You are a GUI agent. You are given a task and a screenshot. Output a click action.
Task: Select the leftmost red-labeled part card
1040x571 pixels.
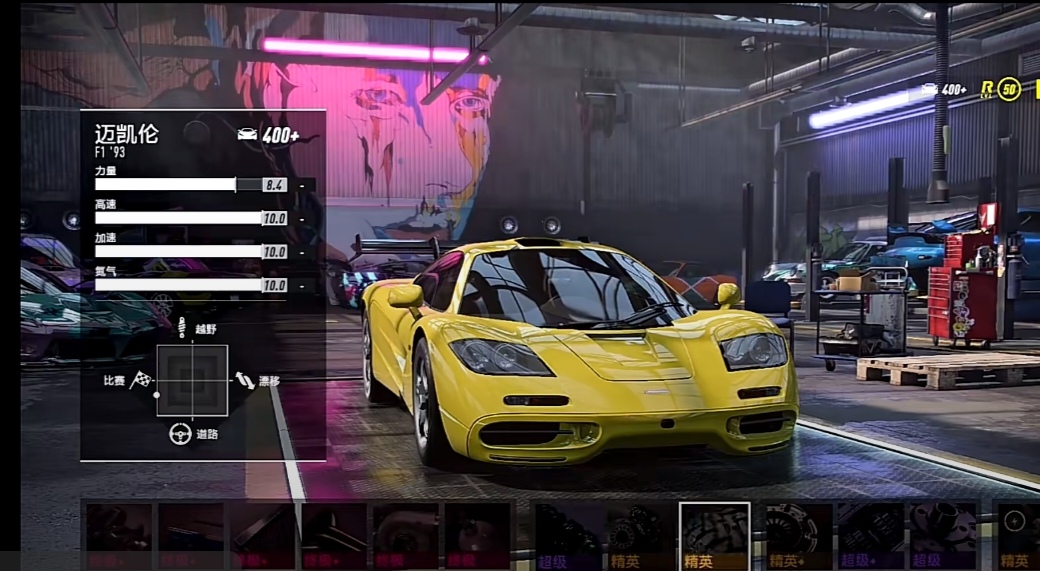(x=119, y=536)
